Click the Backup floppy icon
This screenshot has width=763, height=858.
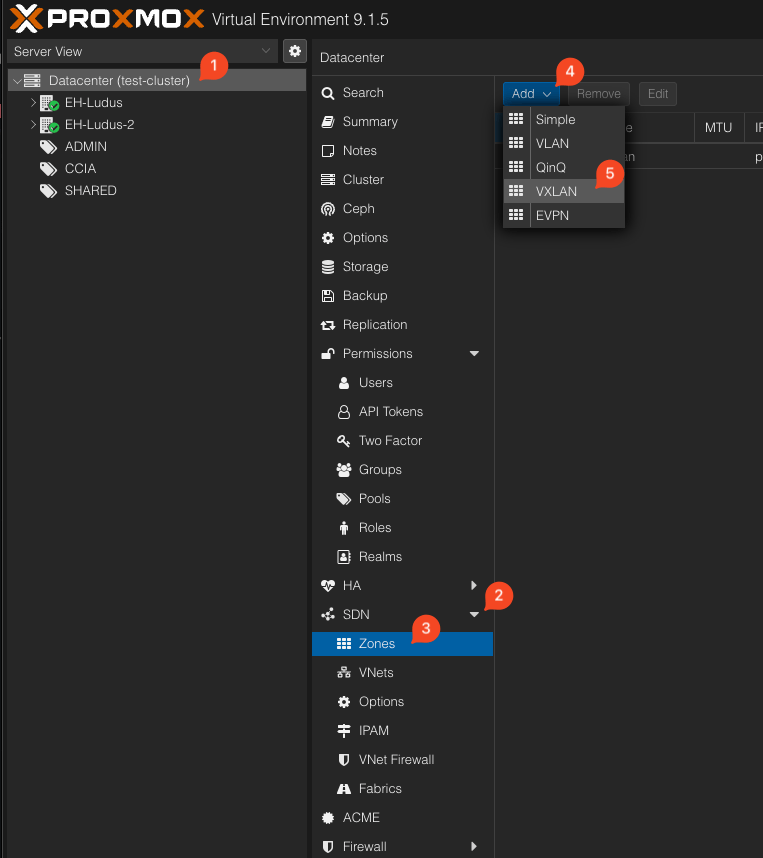(x=328, y=296)
